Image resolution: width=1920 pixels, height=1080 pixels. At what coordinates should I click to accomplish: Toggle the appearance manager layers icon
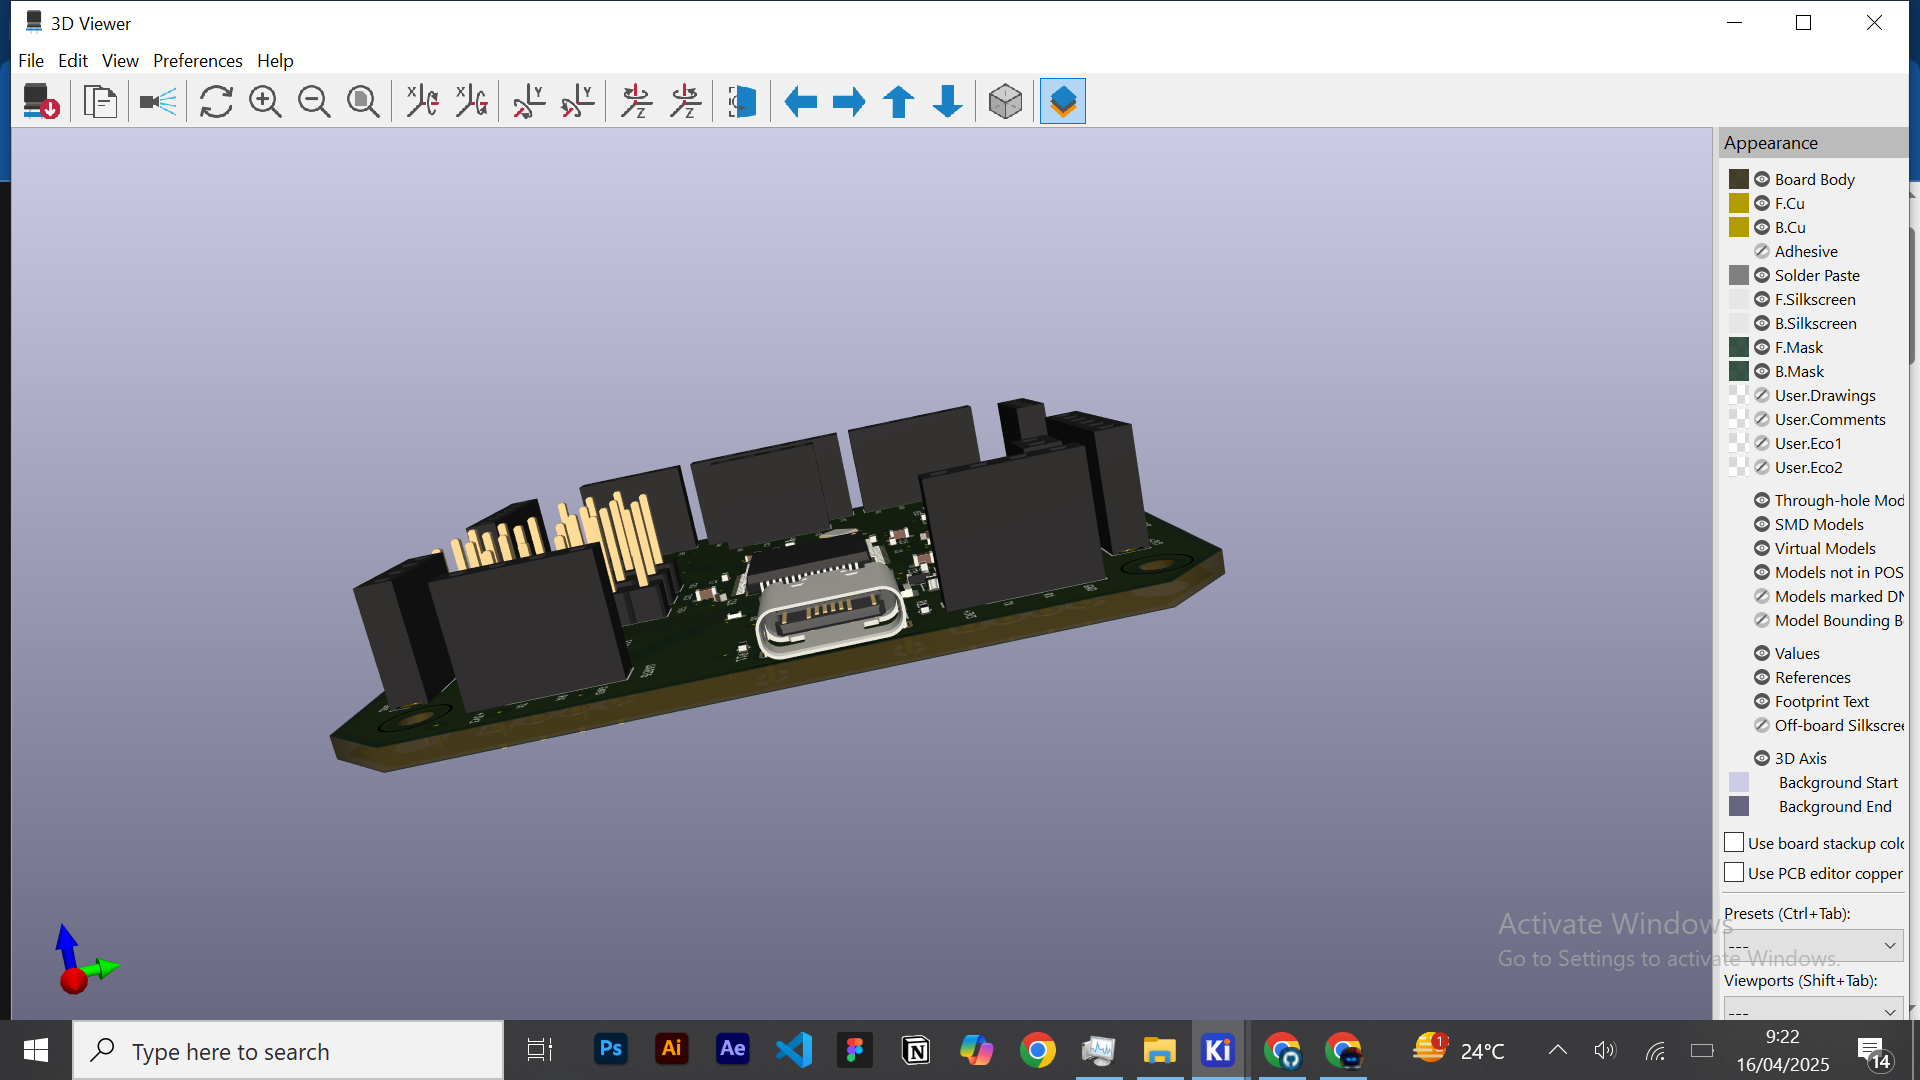[x=1063, y=101]
